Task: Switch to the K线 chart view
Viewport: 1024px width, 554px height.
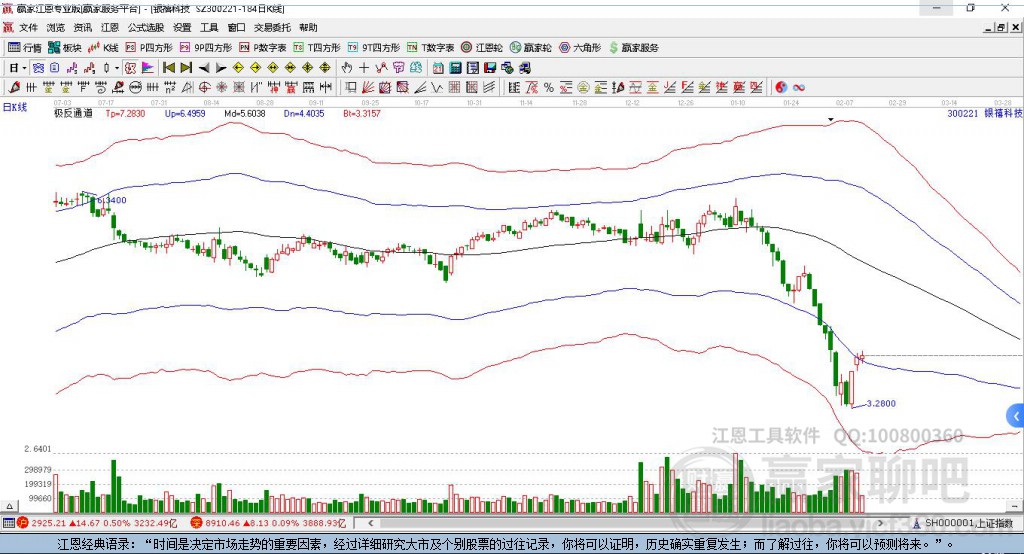Action: pos(103,48)
